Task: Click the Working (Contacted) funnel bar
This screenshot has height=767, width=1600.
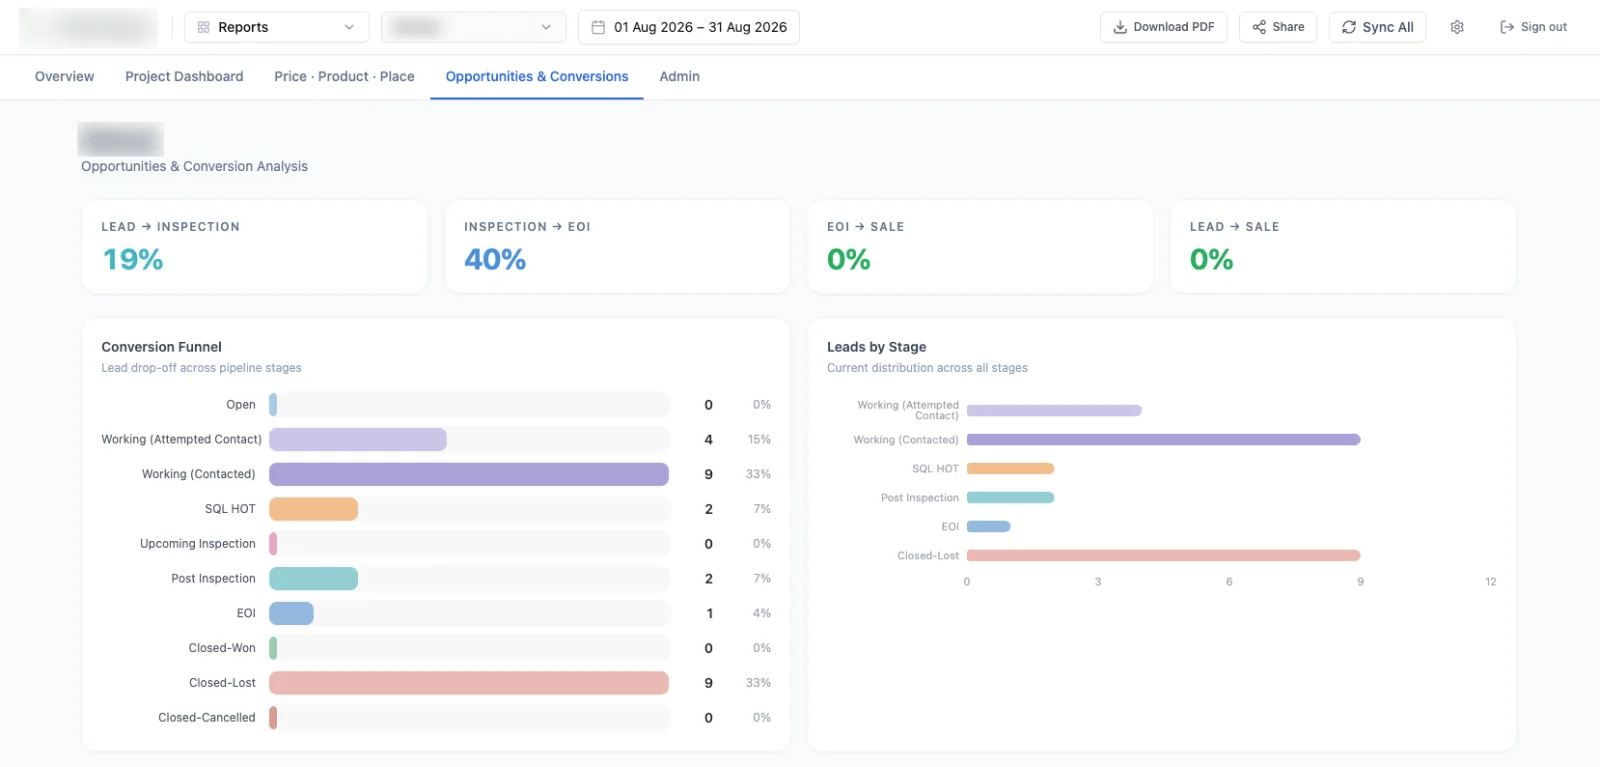Action: coord(469,474)
